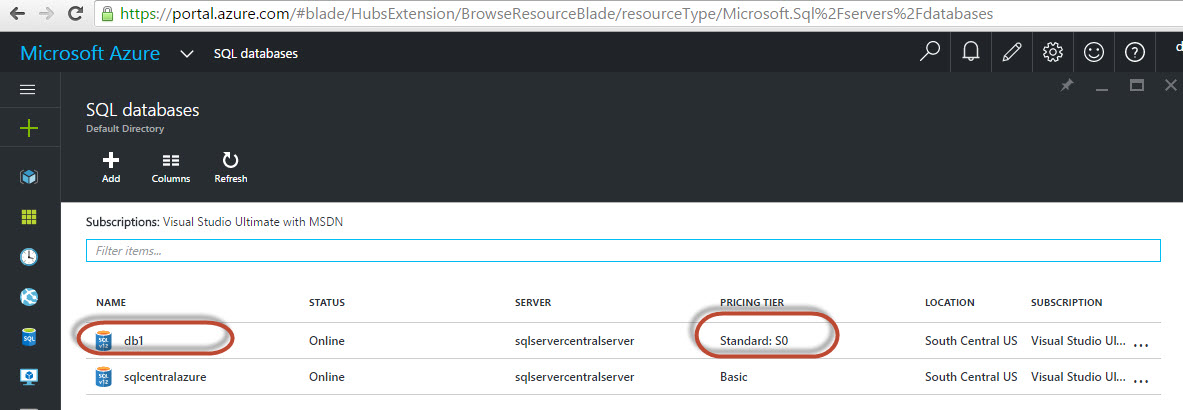The image size is (1183, 410).
Task: Open the portal search magnifier
Action: pyautogui.click(x=929, y=52)
